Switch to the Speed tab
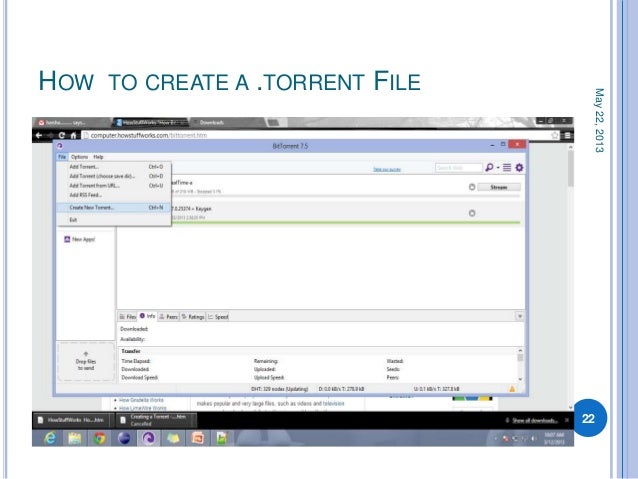The image size is (638, 479). pos(218,317)
